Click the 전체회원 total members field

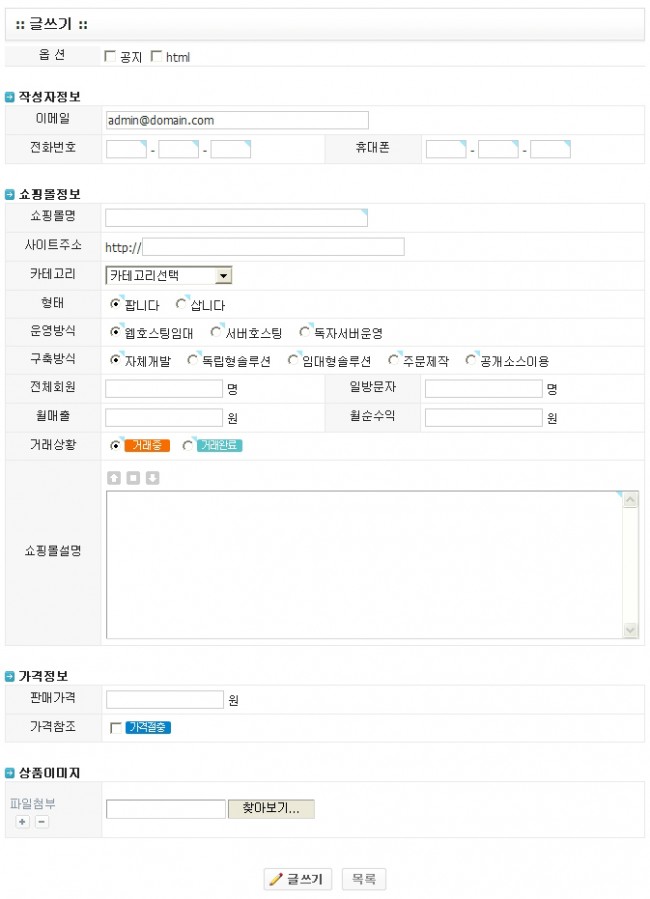pos(164,389)
